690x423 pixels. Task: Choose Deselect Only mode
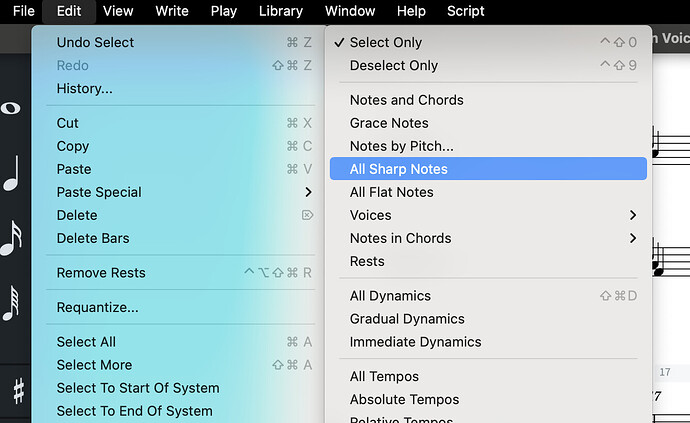[394, 66]
